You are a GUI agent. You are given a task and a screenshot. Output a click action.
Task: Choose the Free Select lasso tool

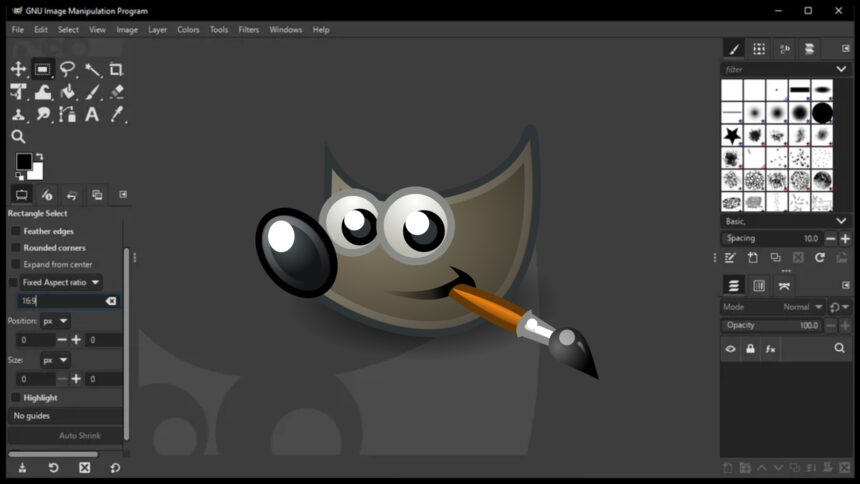tap(67, 69)
